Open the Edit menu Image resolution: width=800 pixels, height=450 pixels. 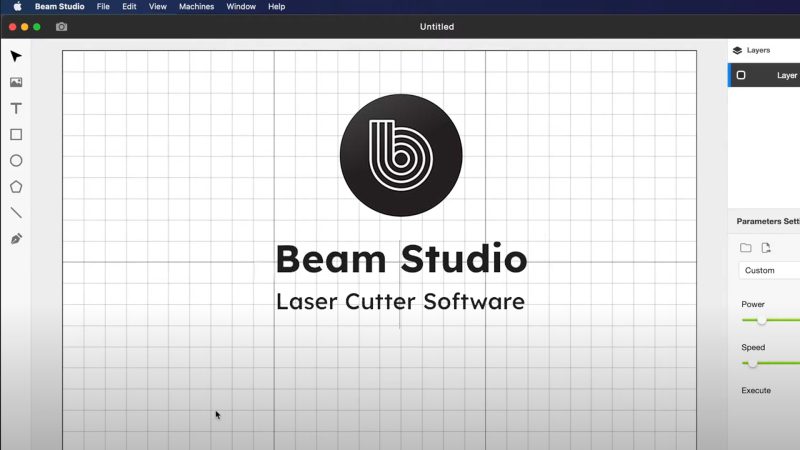click(x=129, y=7)
